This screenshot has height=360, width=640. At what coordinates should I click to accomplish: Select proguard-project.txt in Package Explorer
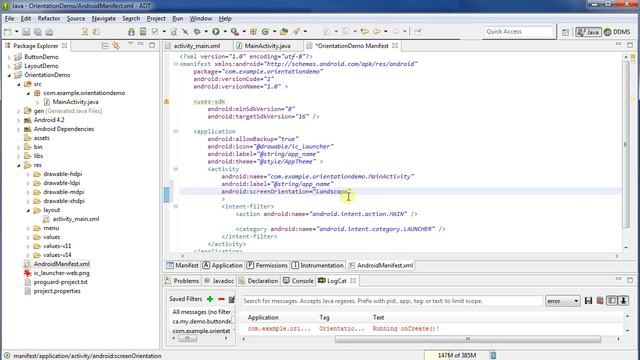60,282
